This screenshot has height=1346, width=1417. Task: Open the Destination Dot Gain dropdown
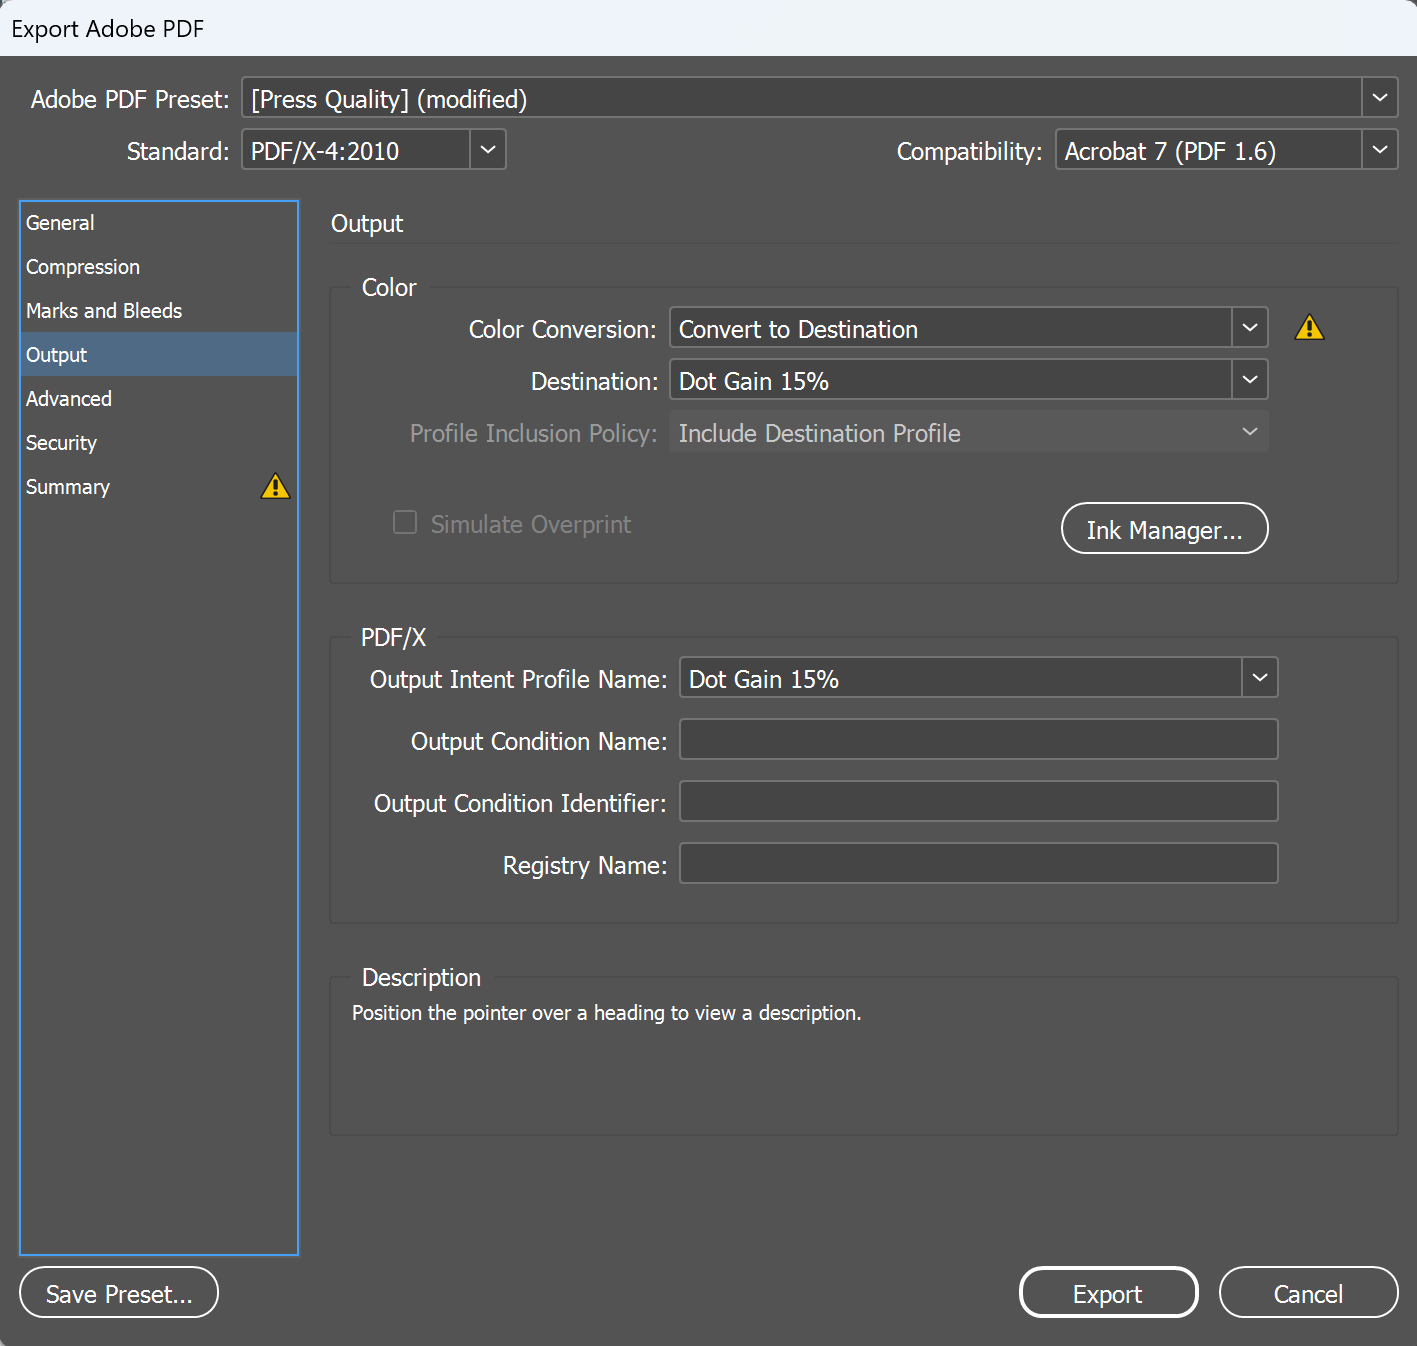[1249, 380]
